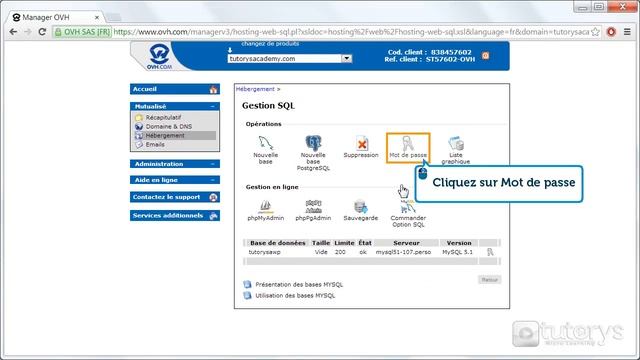Viewport: 640px width, 360px height.
Task: Close the Manager OVH tab
Action: 97,18
